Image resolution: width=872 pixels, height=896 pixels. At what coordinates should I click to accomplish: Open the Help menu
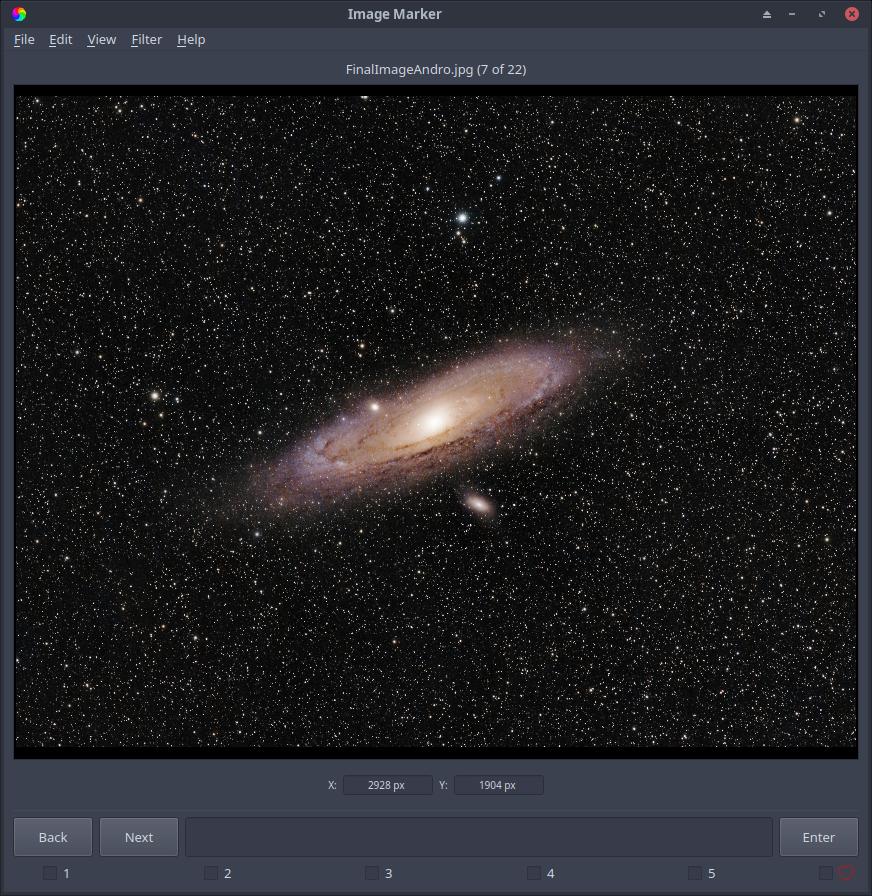tap(191, 39)
